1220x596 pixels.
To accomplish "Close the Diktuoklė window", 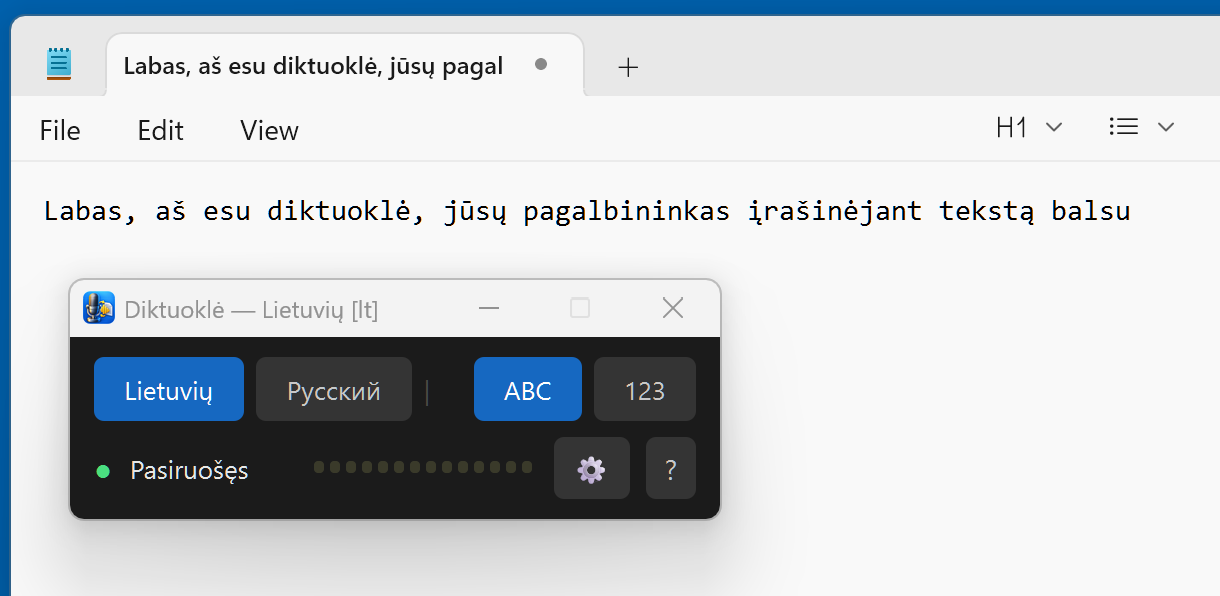I will click(x=673, y=308).
